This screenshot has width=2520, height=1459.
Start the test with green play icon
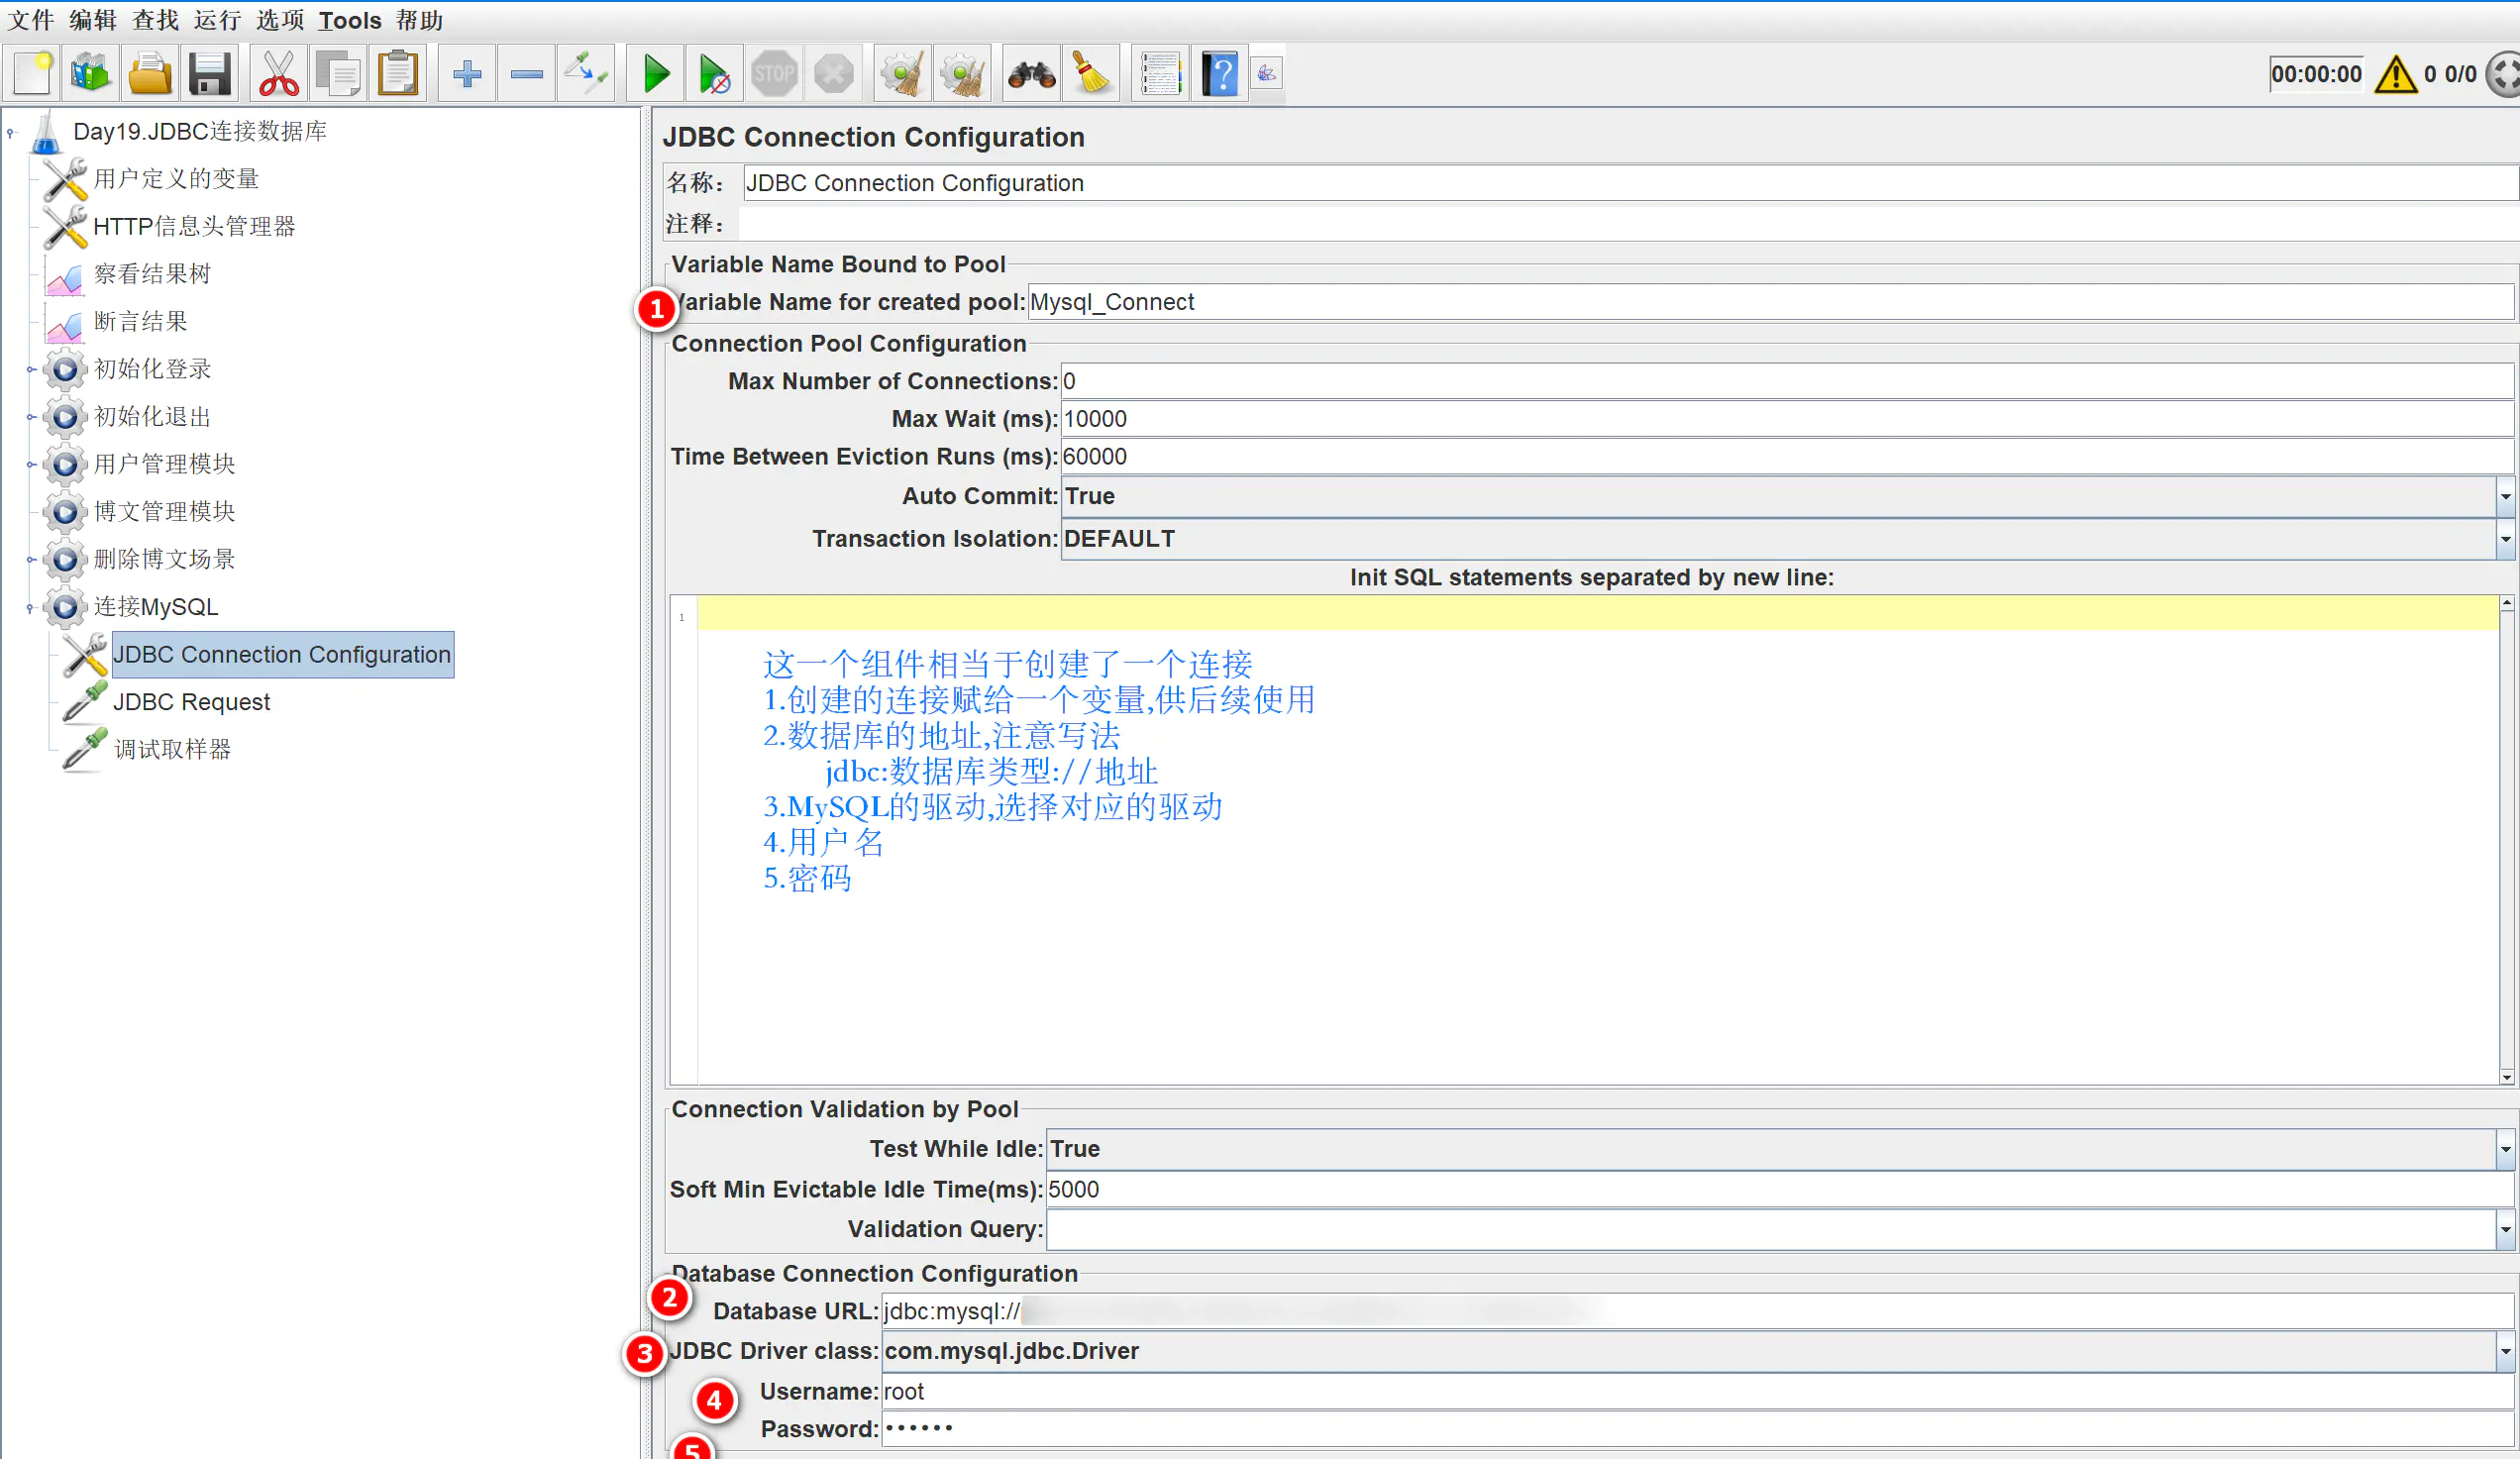coord(656,74)
